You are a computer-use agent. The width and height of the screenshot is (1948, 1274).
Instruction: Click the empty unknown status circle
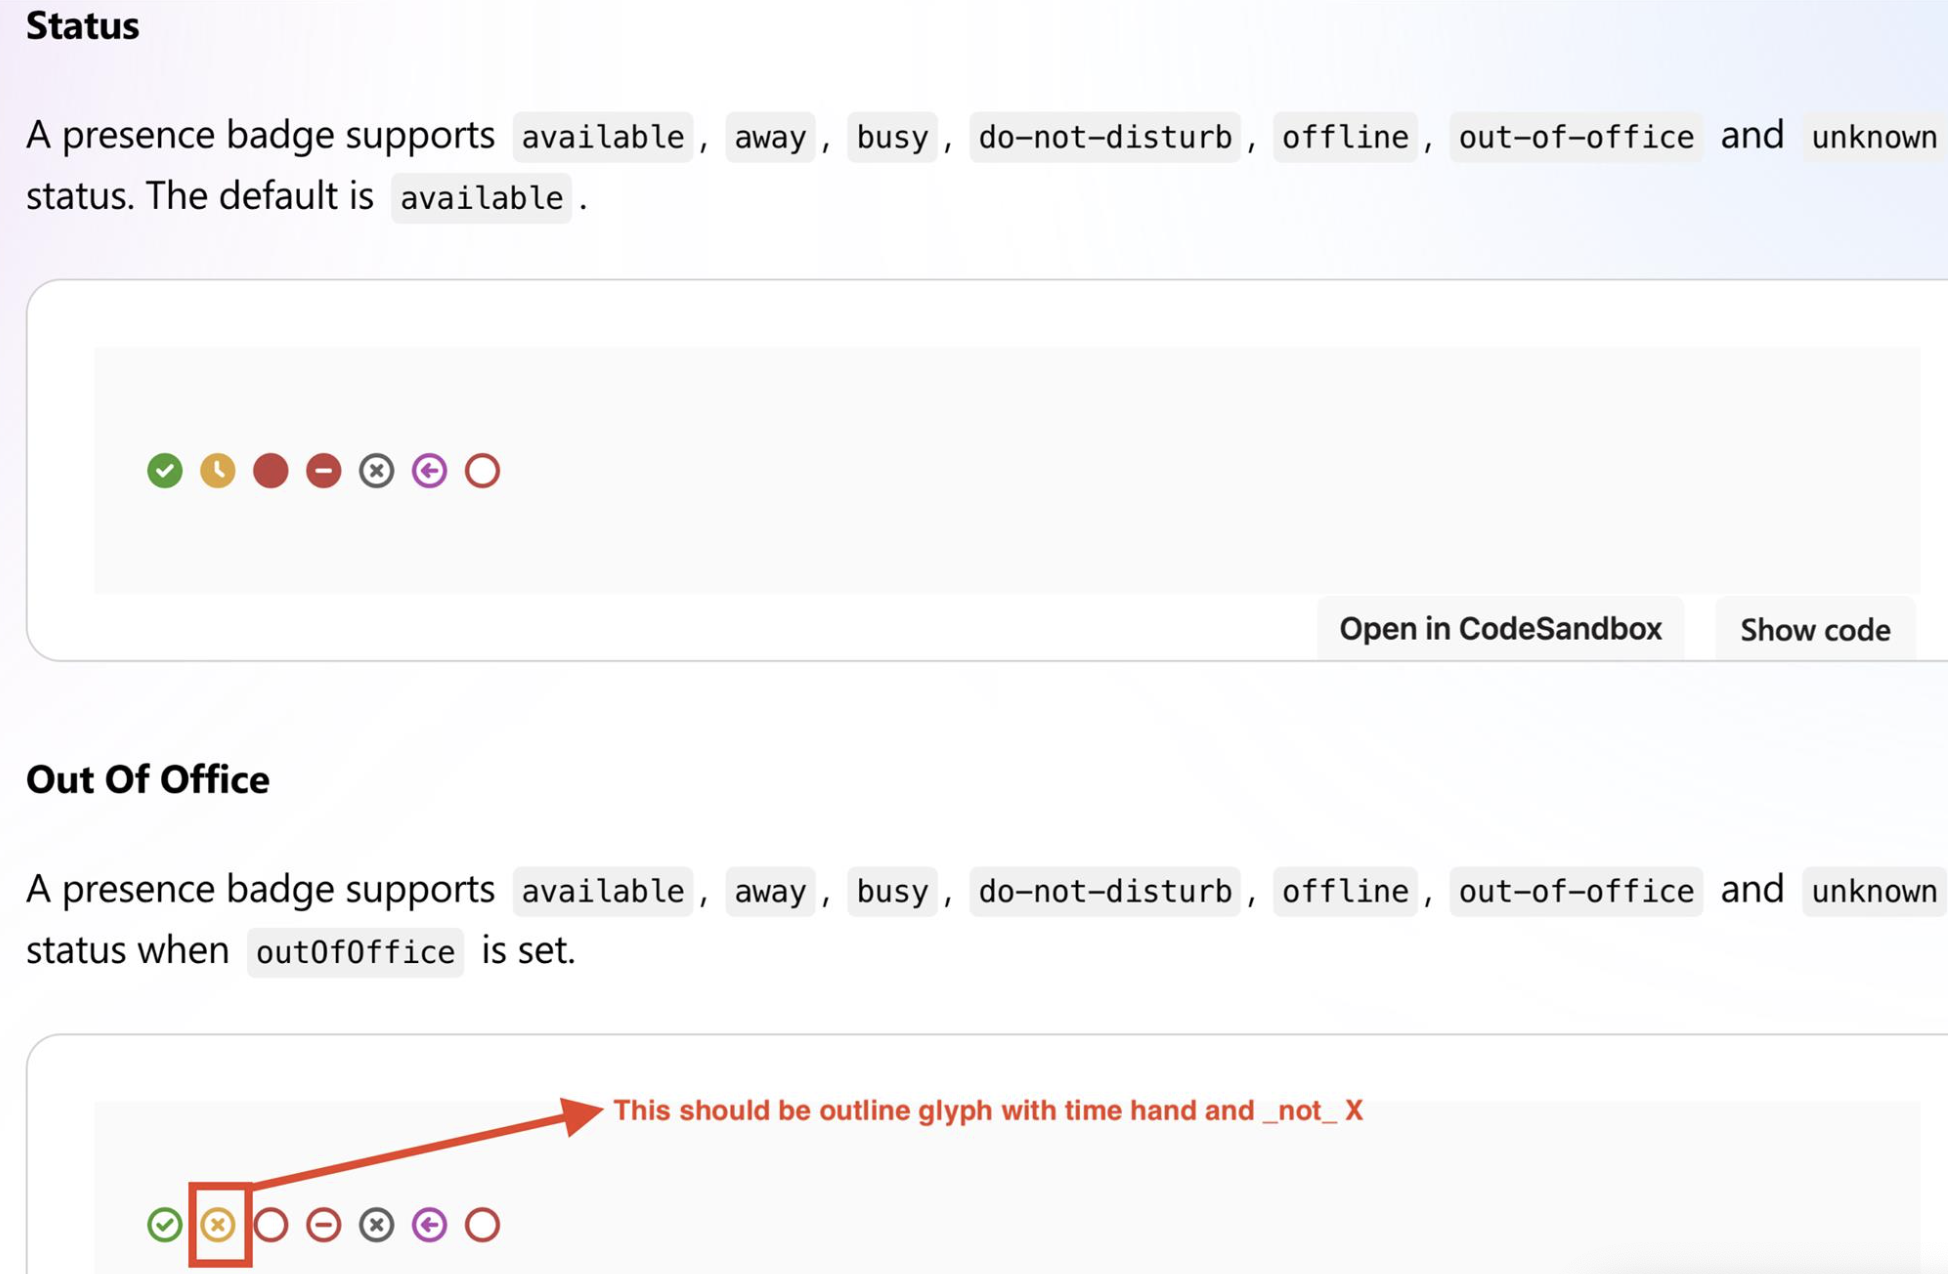(482, 470)
